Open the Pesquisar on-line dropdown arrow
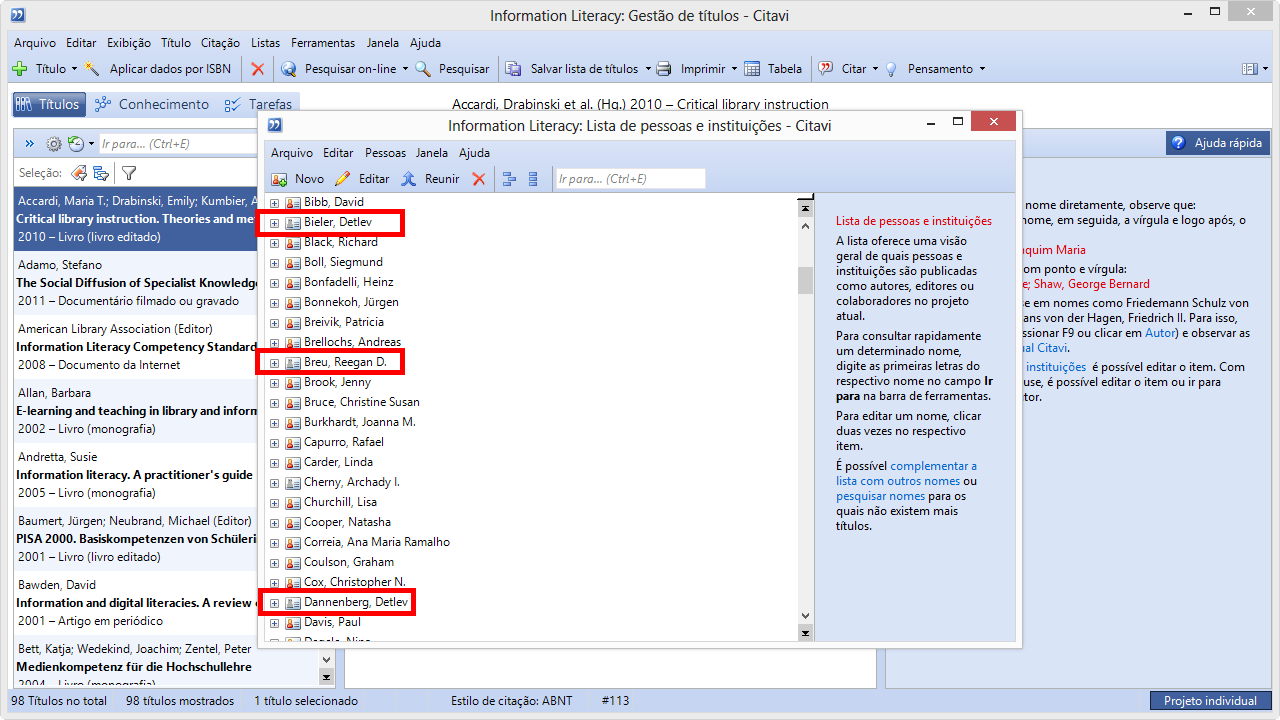1280x720 pixels. (x=405, y=69)
